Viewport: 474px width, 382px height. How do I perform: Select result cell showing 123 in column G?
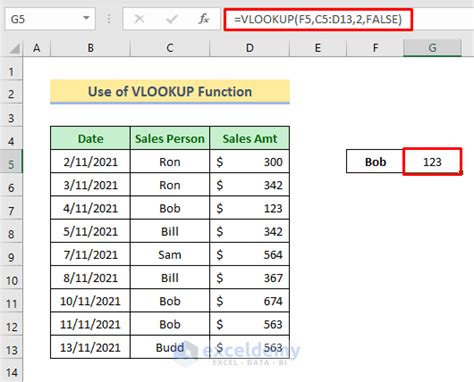coord(432,162)
